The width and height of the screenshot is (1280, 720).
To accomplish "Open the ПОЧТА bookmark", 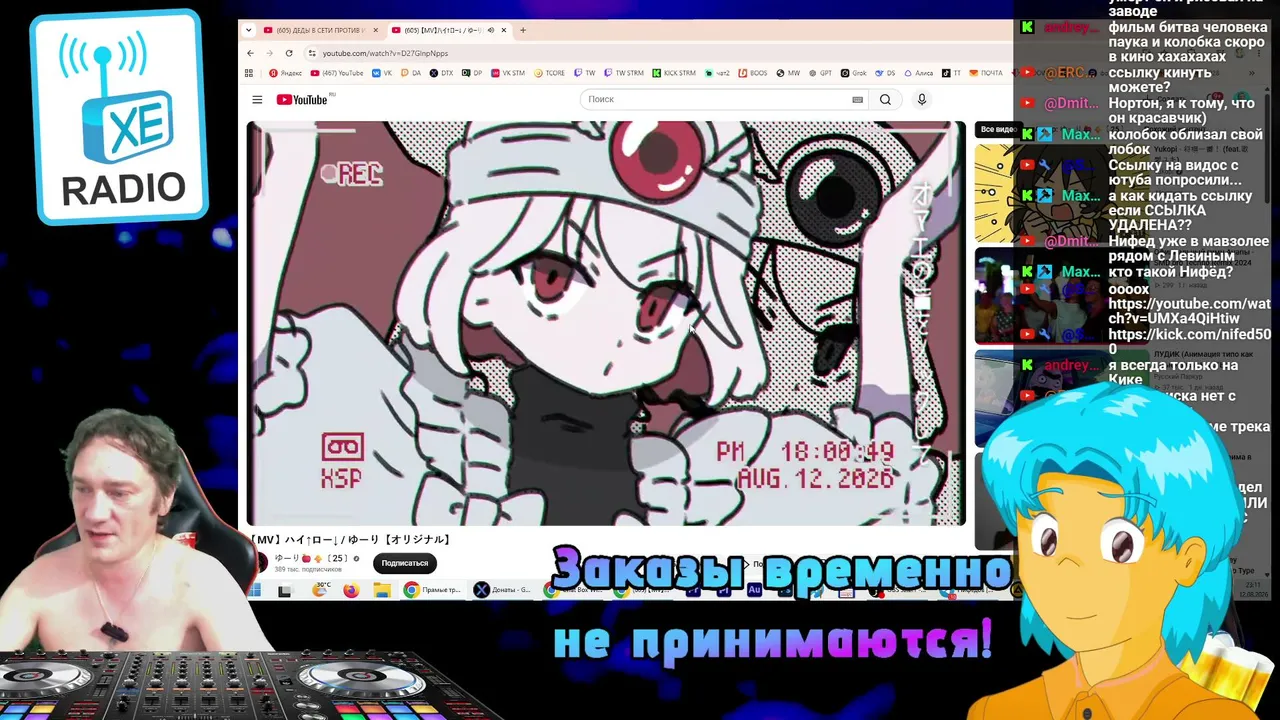I will [x=986, y=73].
